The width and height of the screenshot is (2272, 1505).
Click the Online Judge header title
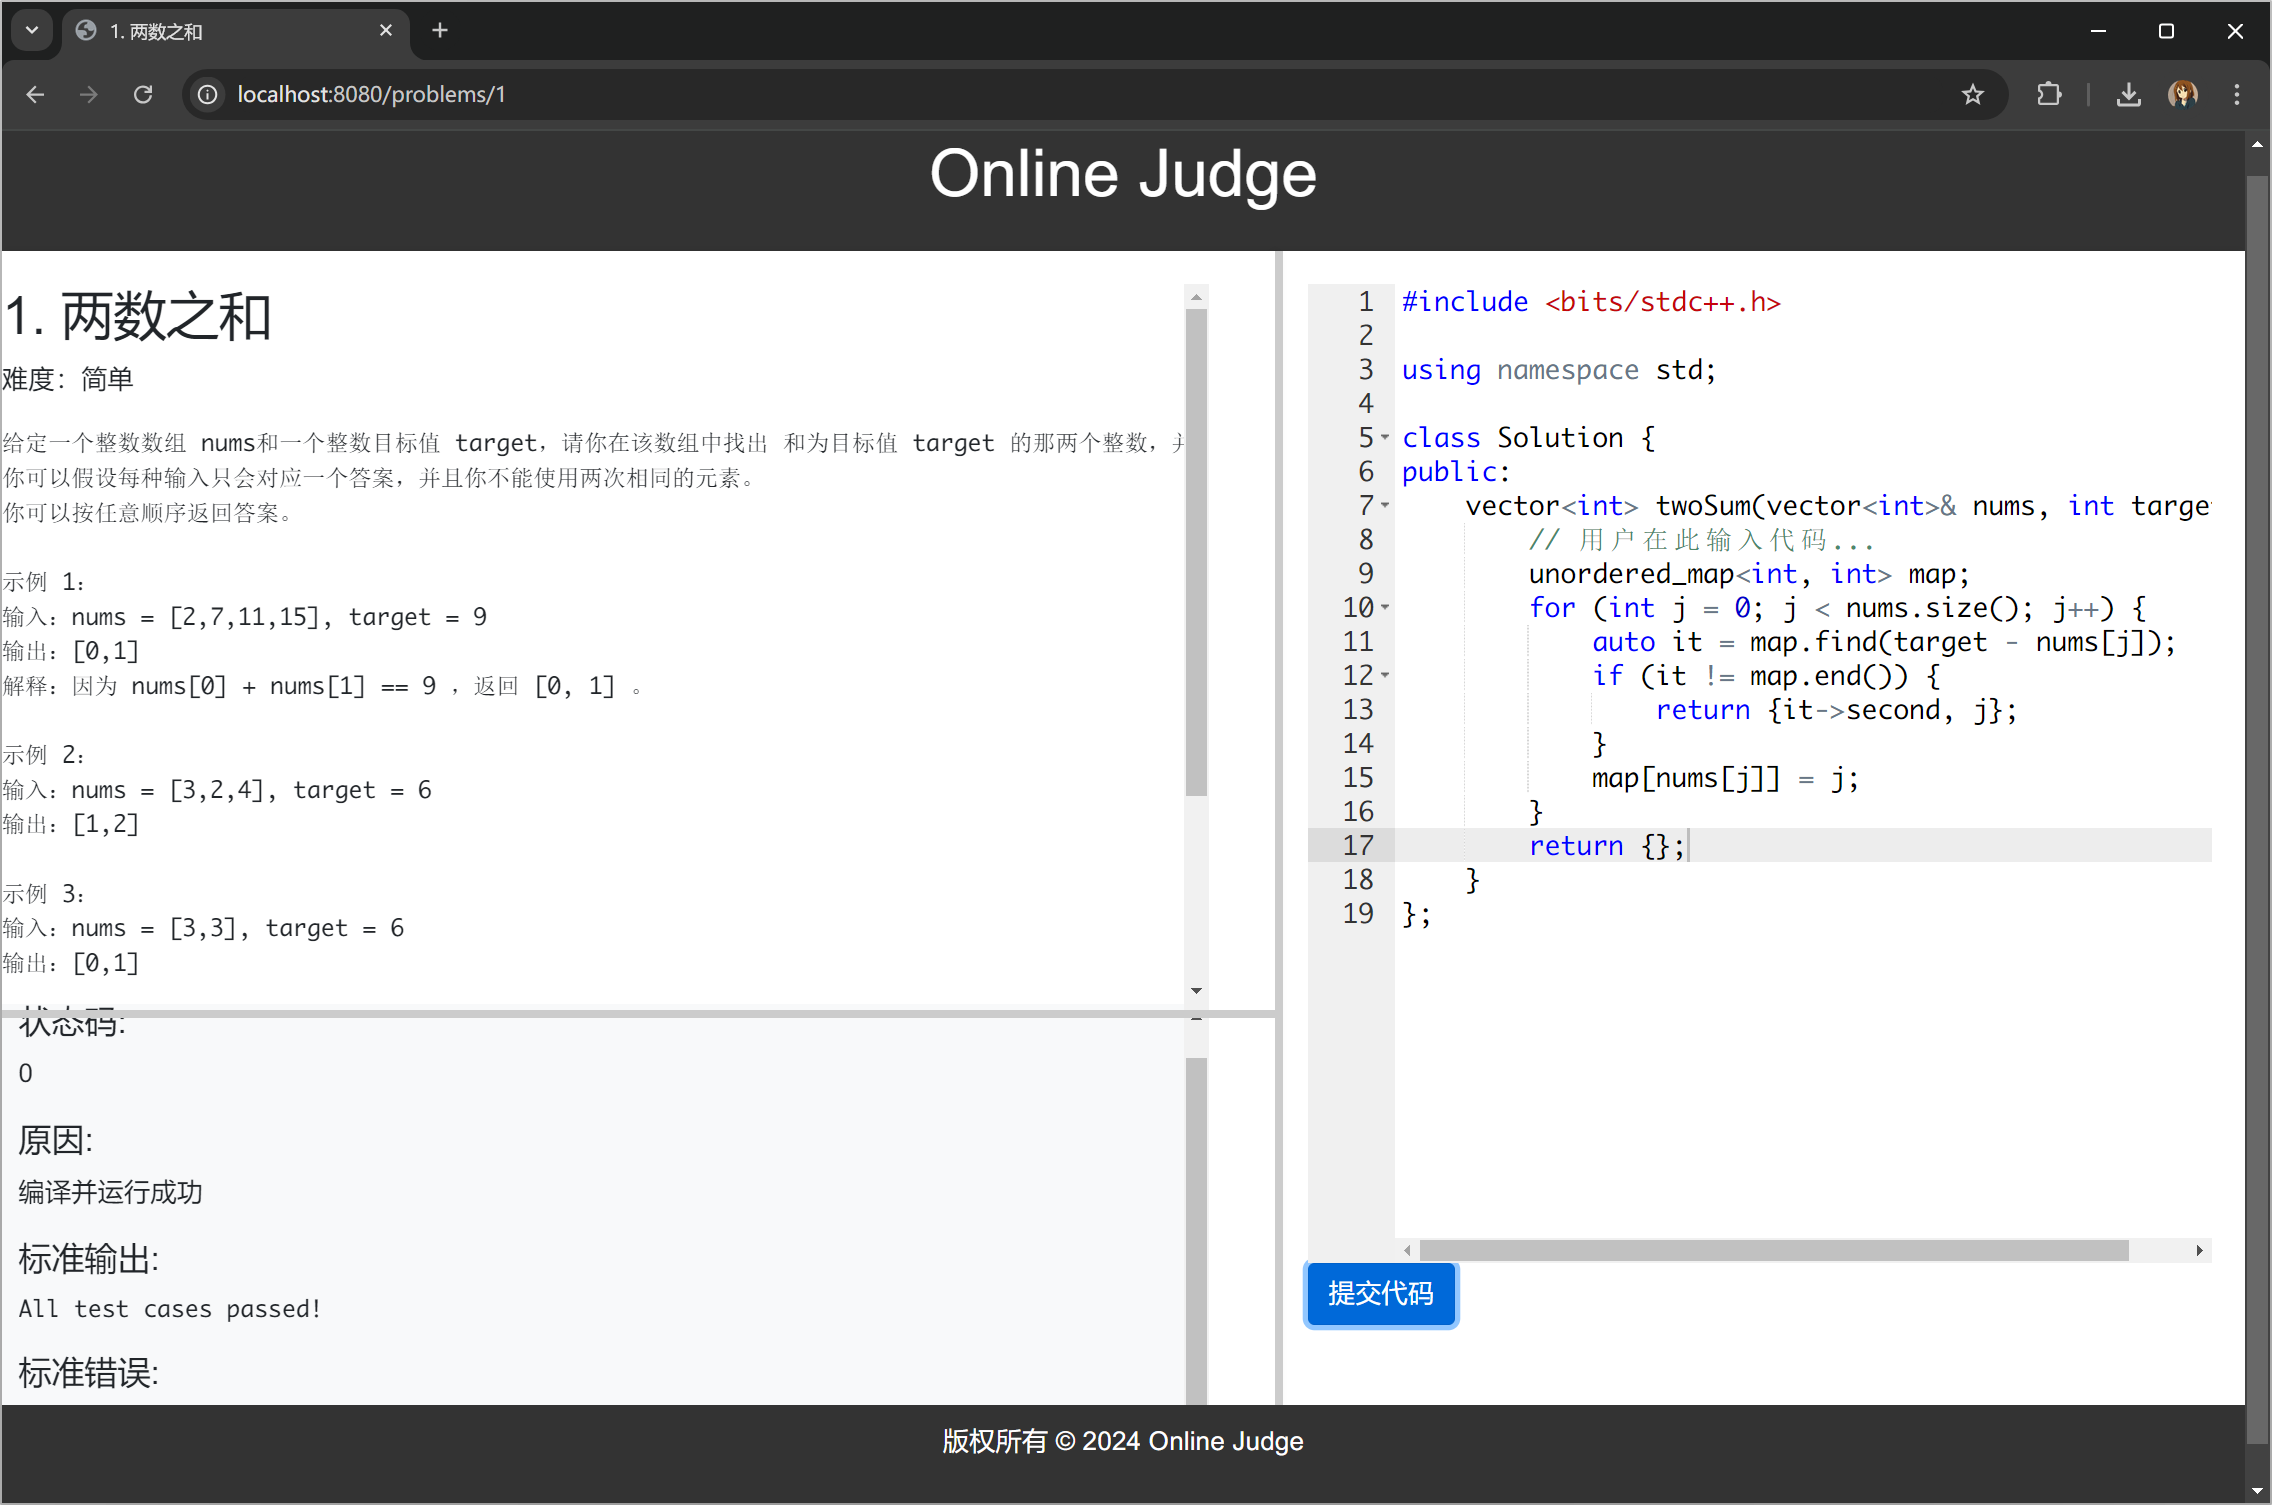(1123, 174)
